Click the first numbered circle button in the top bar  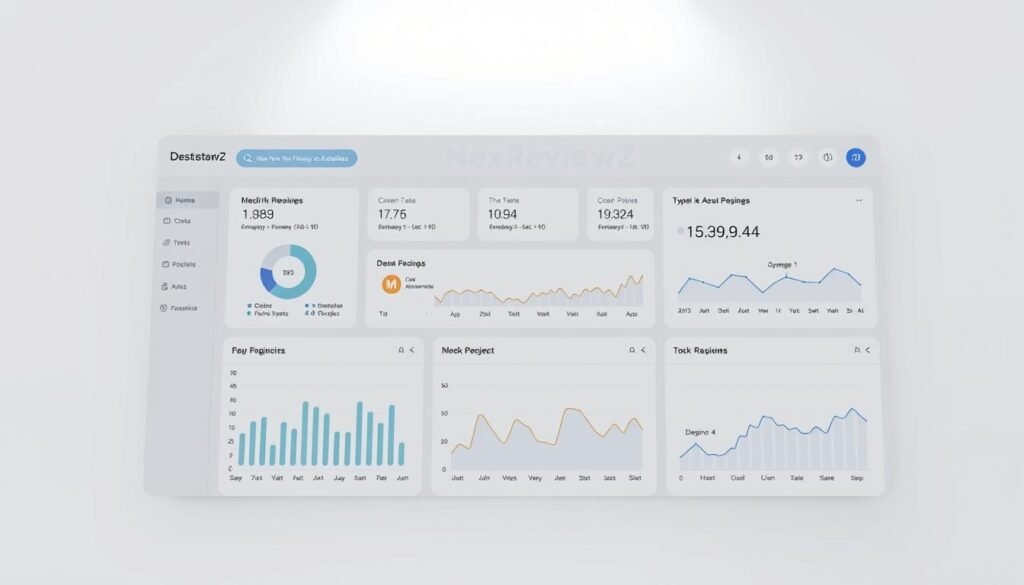740,157
